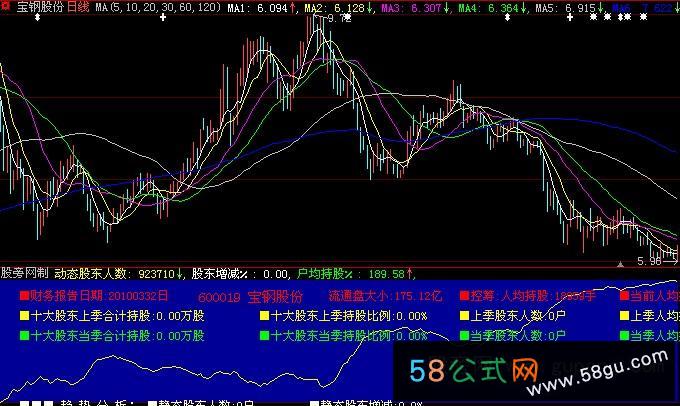
Task: Click the MA5: 6.915 value
Action: [x=569, y=8]
